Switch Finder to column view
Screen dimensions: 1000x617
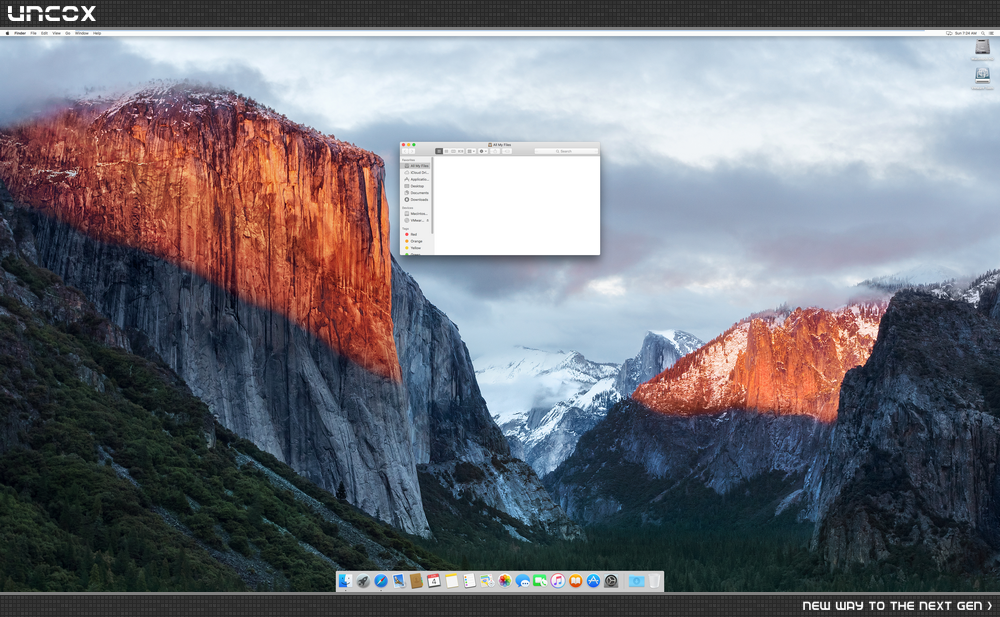pos(453,151)
